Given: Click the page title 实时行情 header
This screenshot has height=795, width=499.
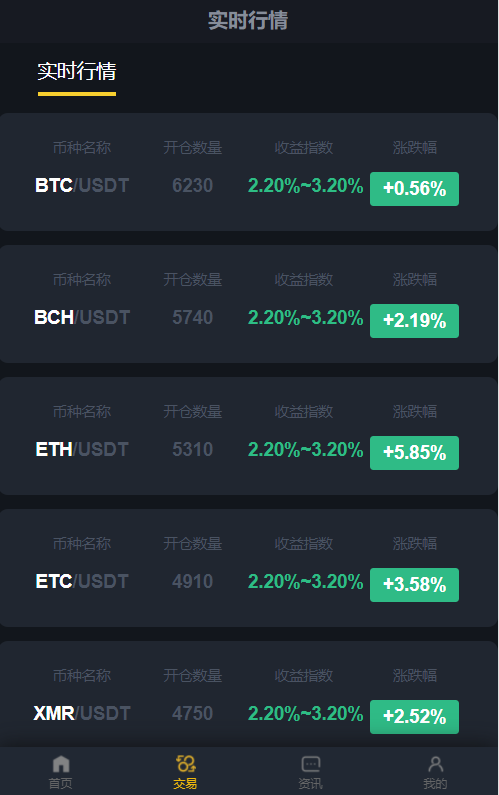Looking at the screenshot, I should coord(248,21).
